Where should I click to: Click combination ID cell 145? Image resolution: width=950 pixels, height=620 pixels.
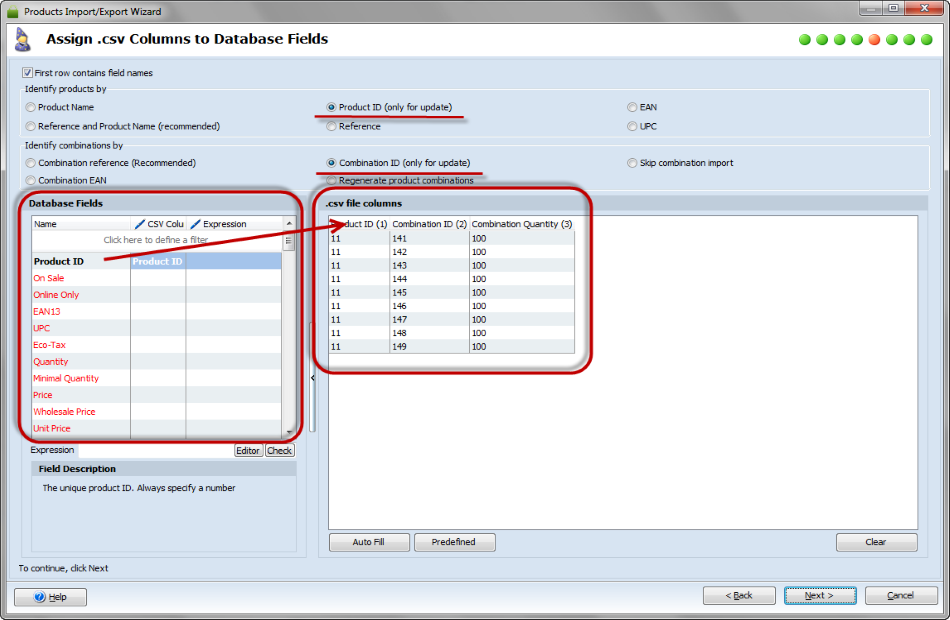click(429, 293)
